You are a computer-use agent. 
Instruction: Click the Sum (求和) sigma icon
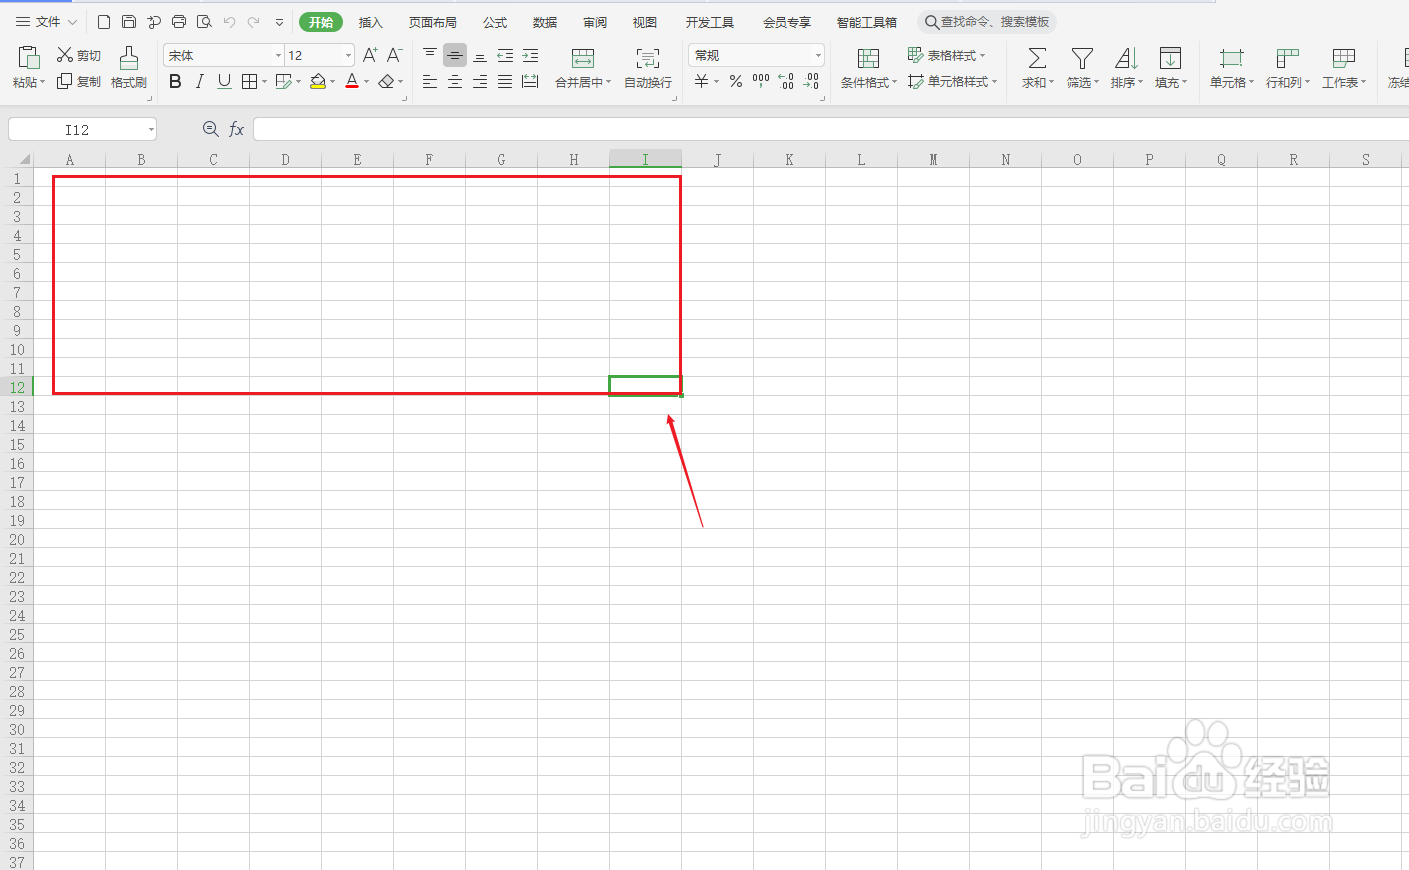(x=1038, y=59)
